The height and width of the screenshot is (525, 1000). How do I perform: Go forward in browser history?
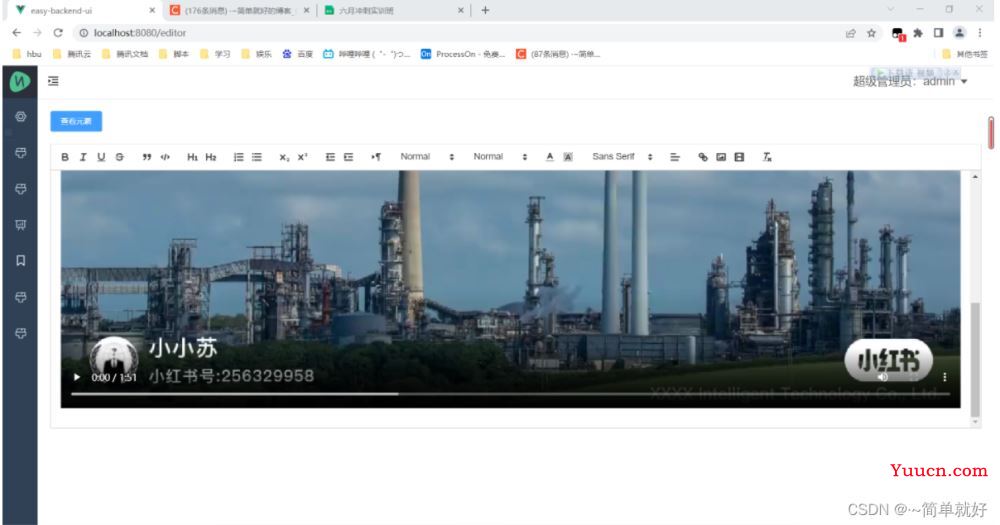[37, 33]
